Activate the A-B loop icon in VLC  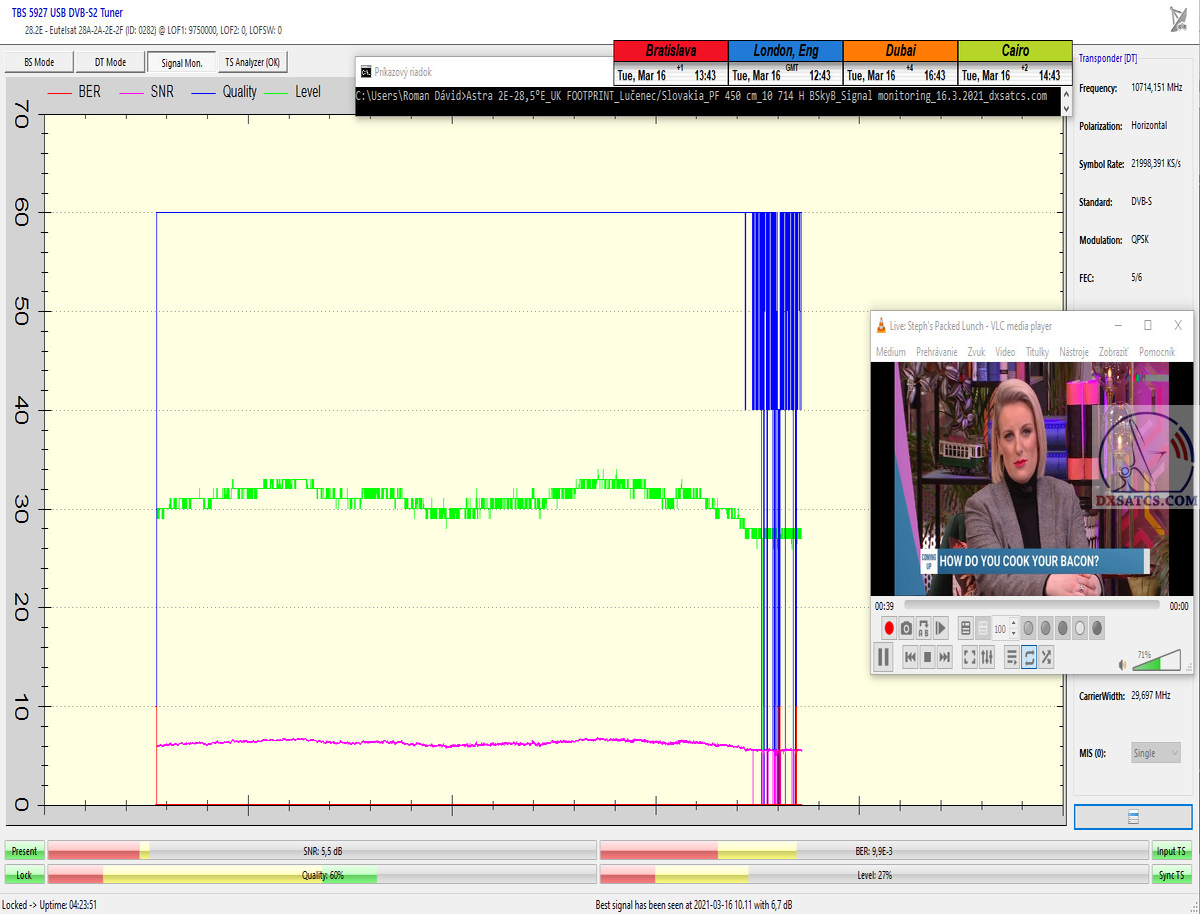923,628
